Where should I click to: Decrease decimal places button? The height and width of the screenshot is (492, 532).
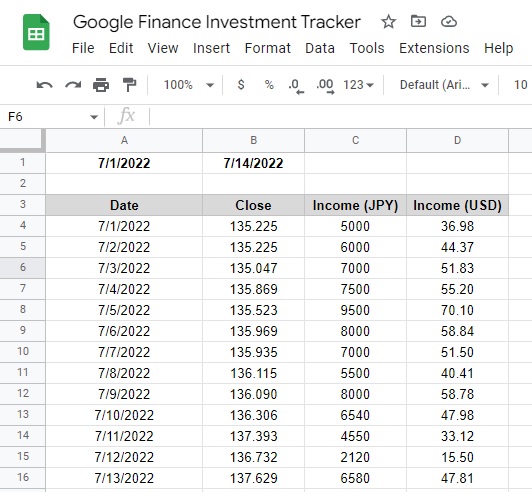pos(296,86)
